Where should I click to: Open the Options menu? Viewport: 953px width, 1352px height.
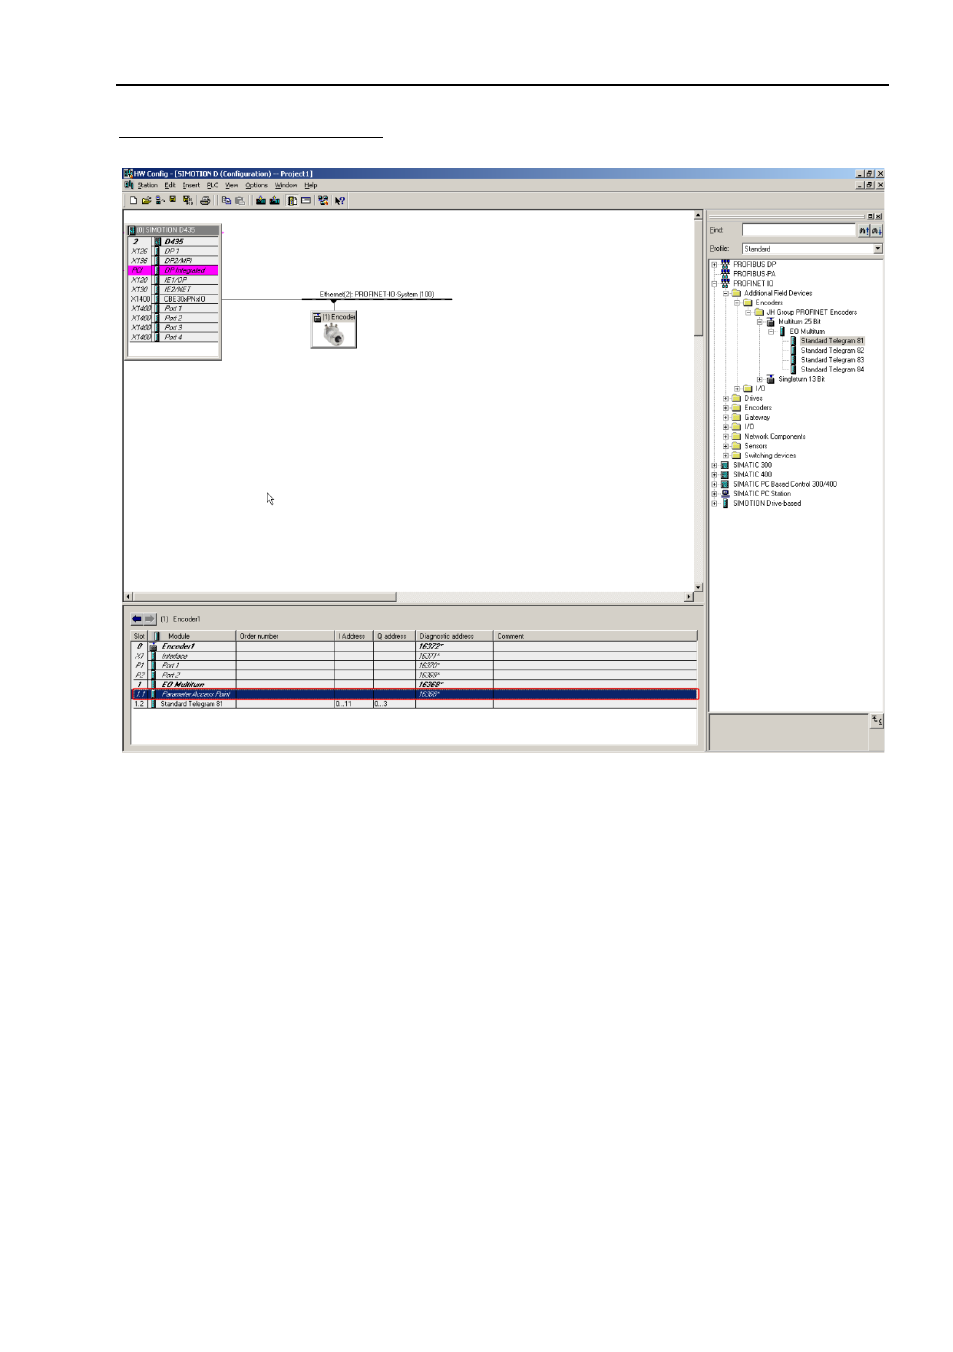256,185
